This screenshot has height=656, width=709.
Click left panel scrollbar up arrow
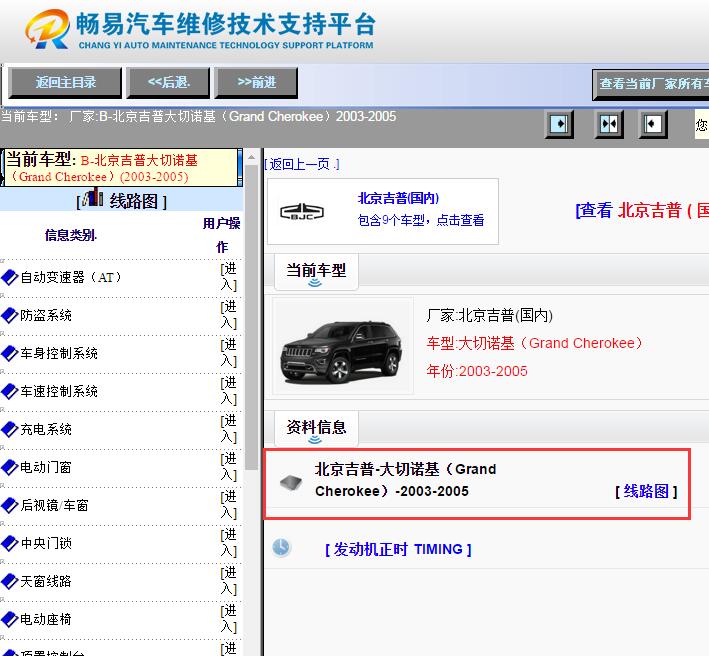click(x=251, y=157)
